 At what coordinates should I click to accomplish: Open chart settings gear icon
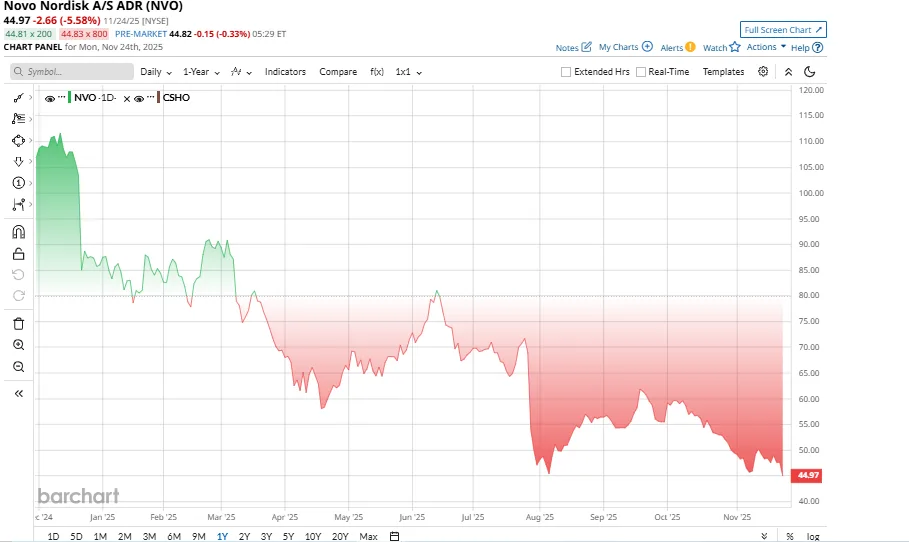[763, 72]
